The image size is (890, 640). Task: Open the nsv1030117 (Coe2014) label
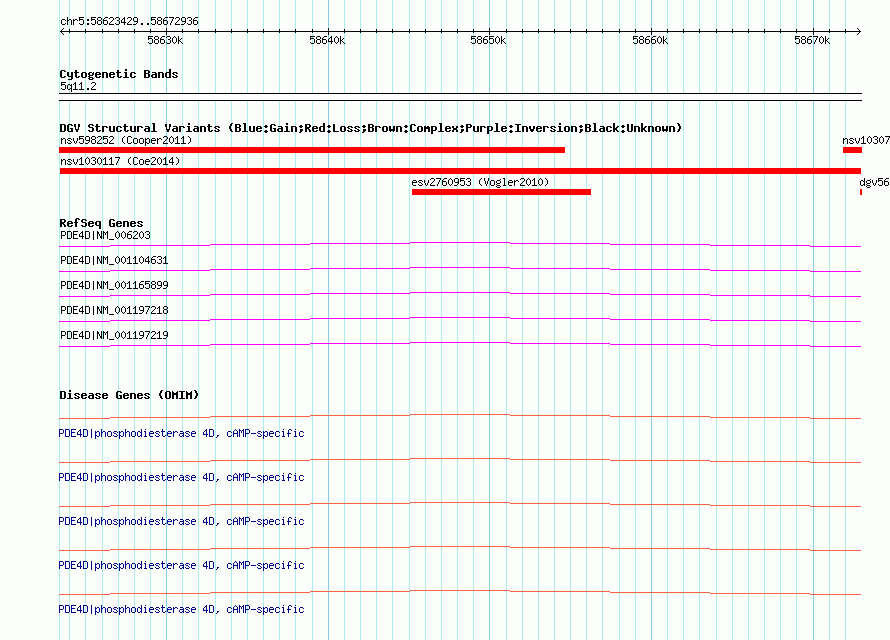[x=120, y=161]
